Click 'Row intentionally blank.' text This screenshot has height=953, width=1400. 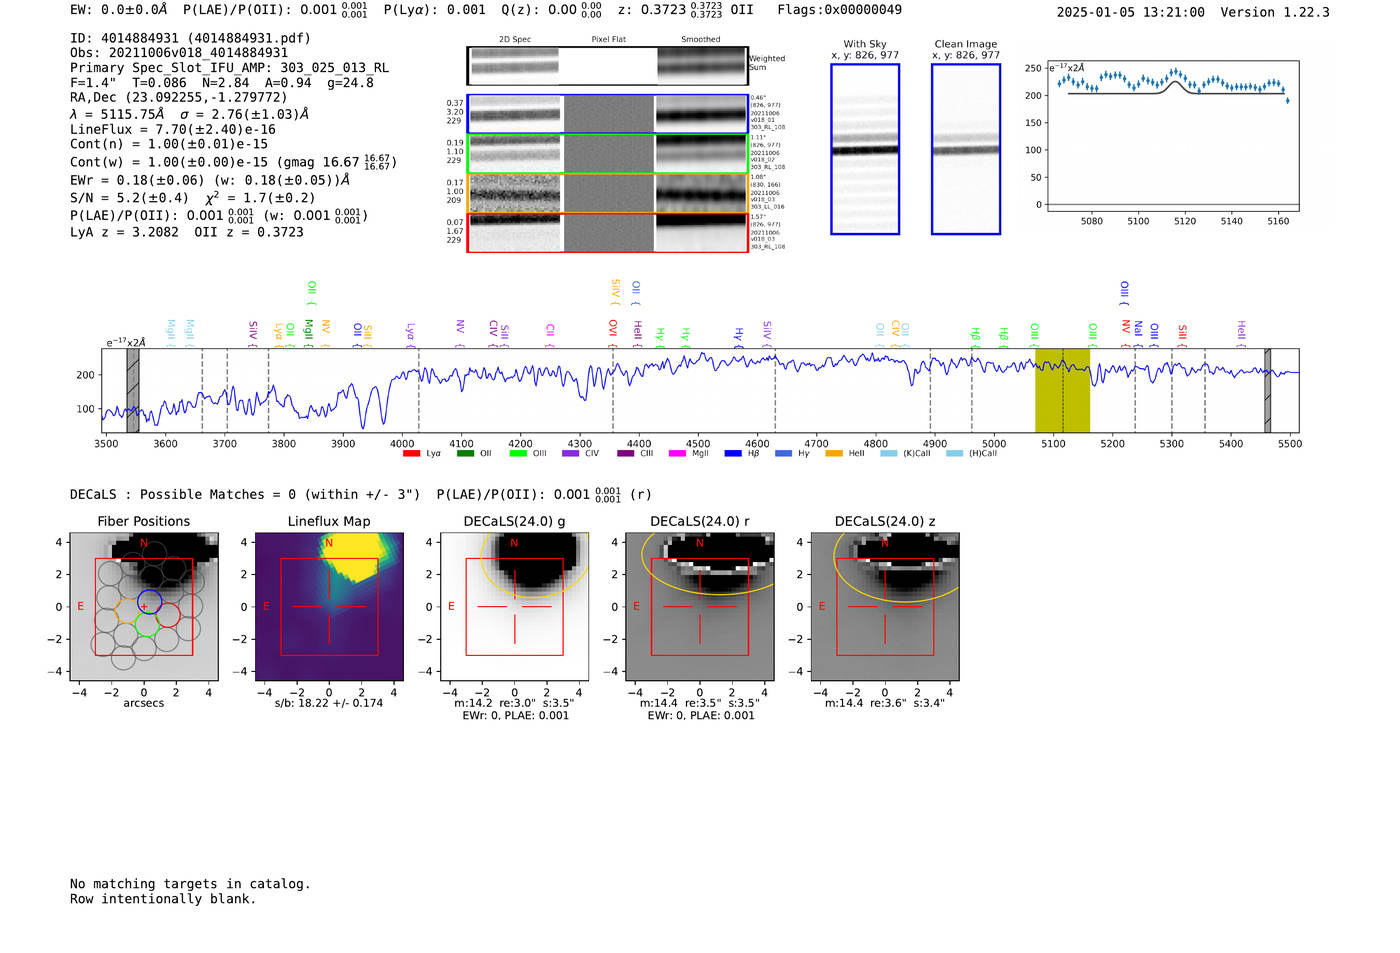tap(163, 899)
